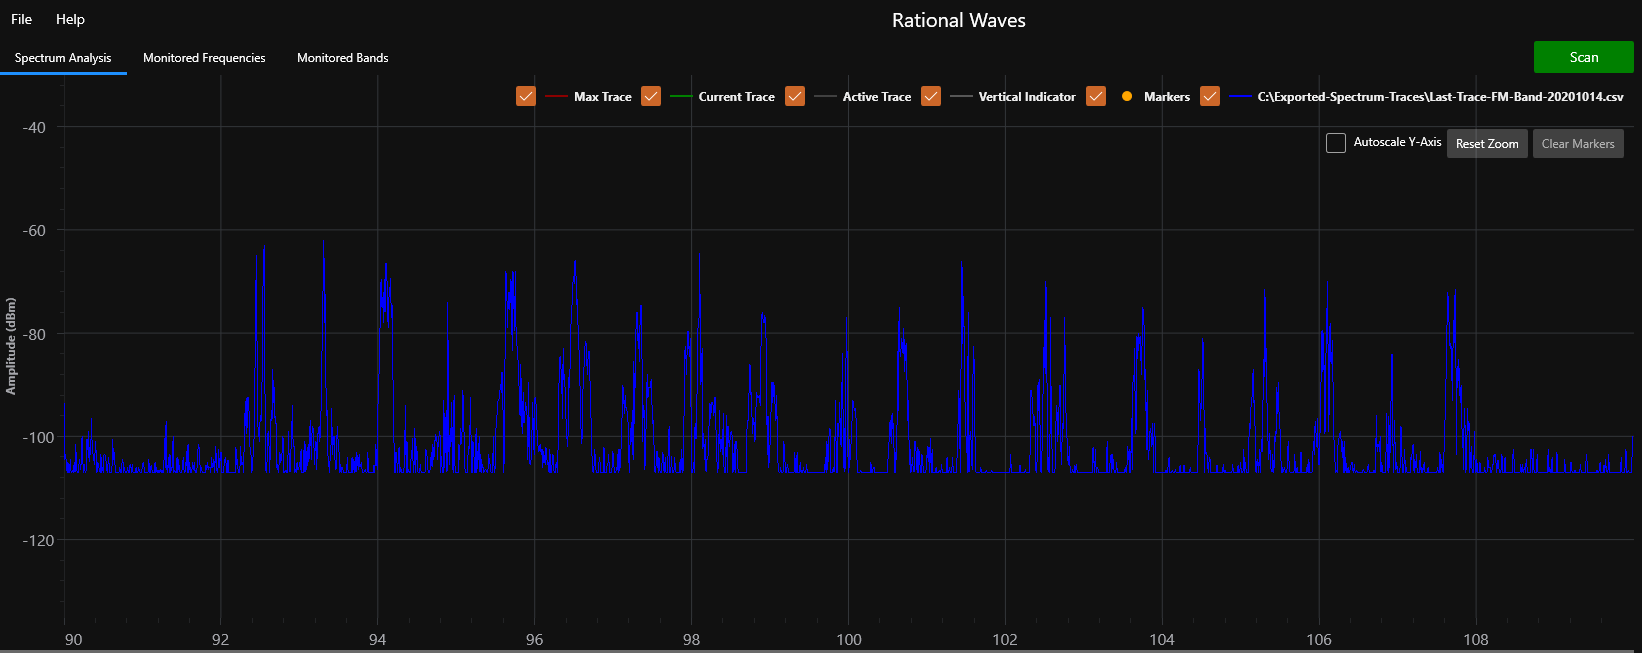Click the orange Markers dot icon
This screenshot has width=1642, height=653.
[x=1127, y=96]
